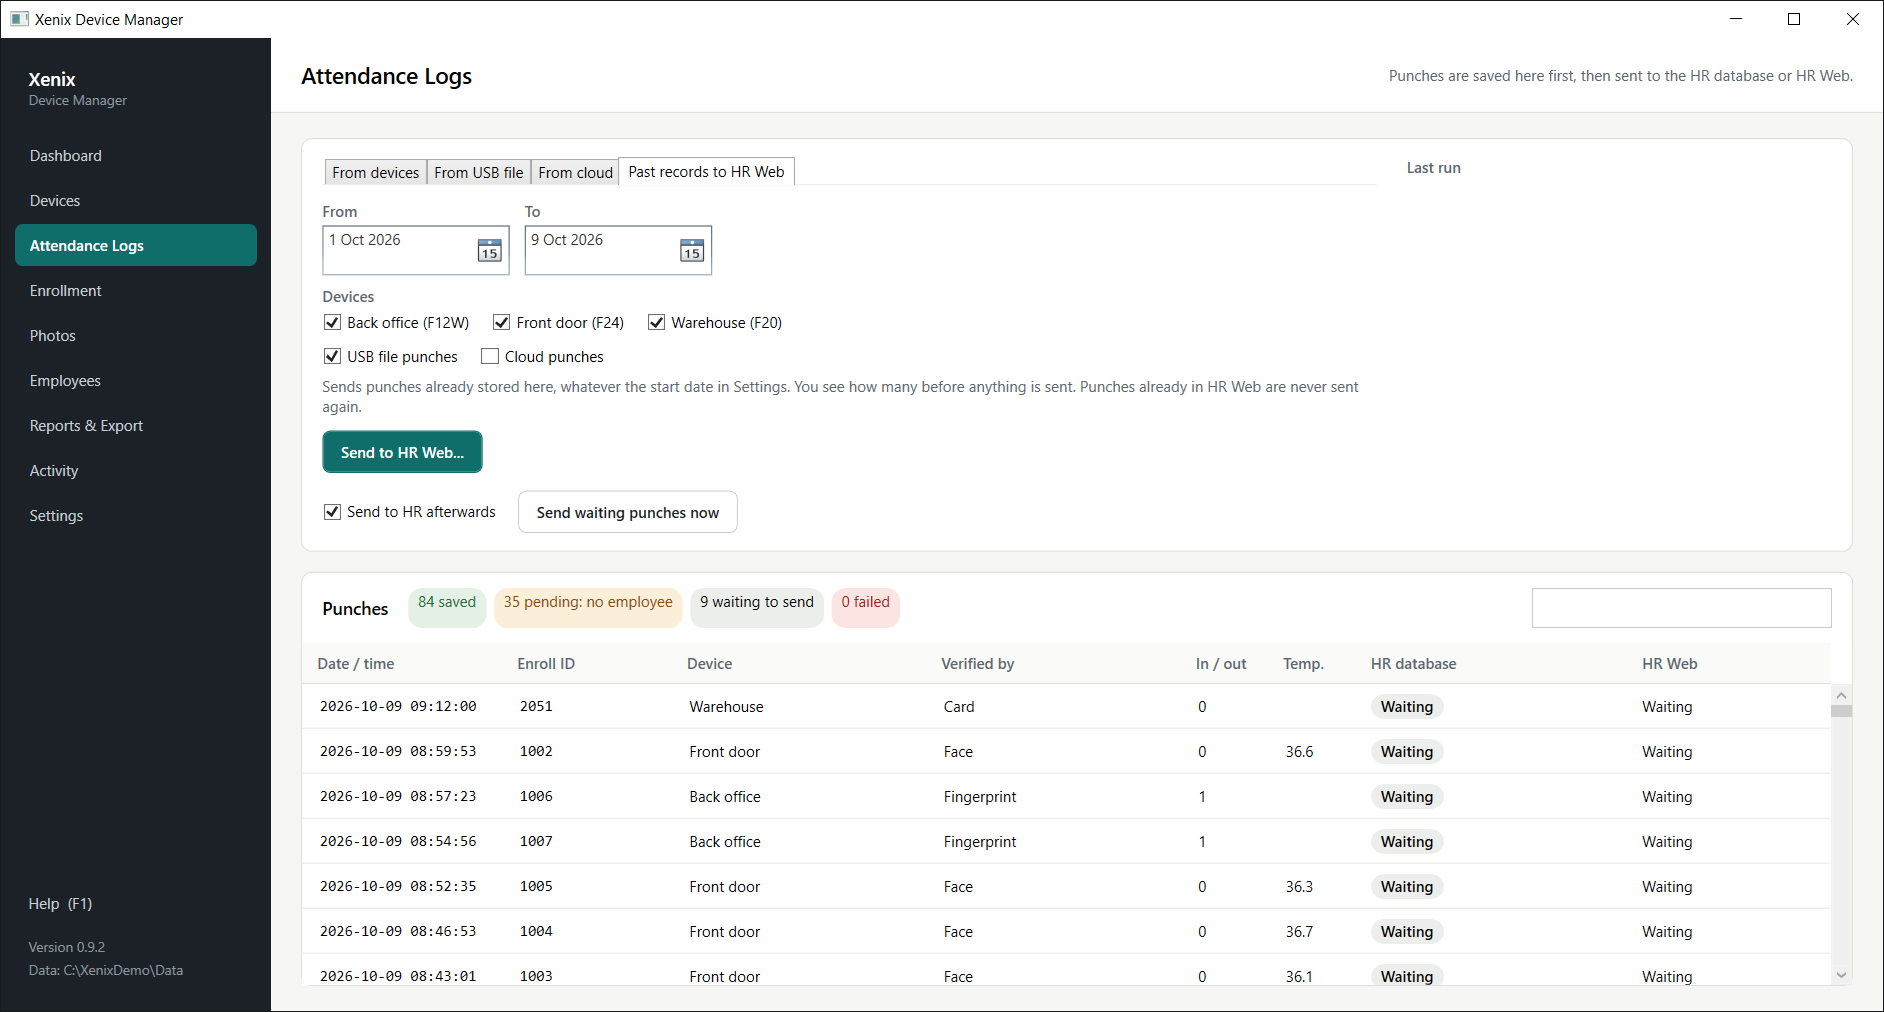Open Dashboard in the sidebar
1884x1012 pixels.
tap(136, 156)
